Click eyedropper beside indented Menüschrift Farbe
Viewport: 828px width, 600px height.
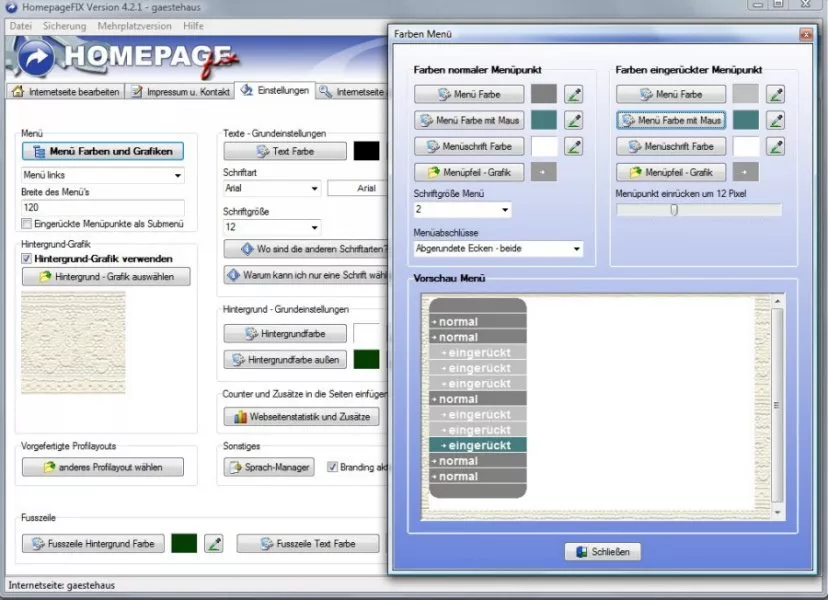pos(775,147)
